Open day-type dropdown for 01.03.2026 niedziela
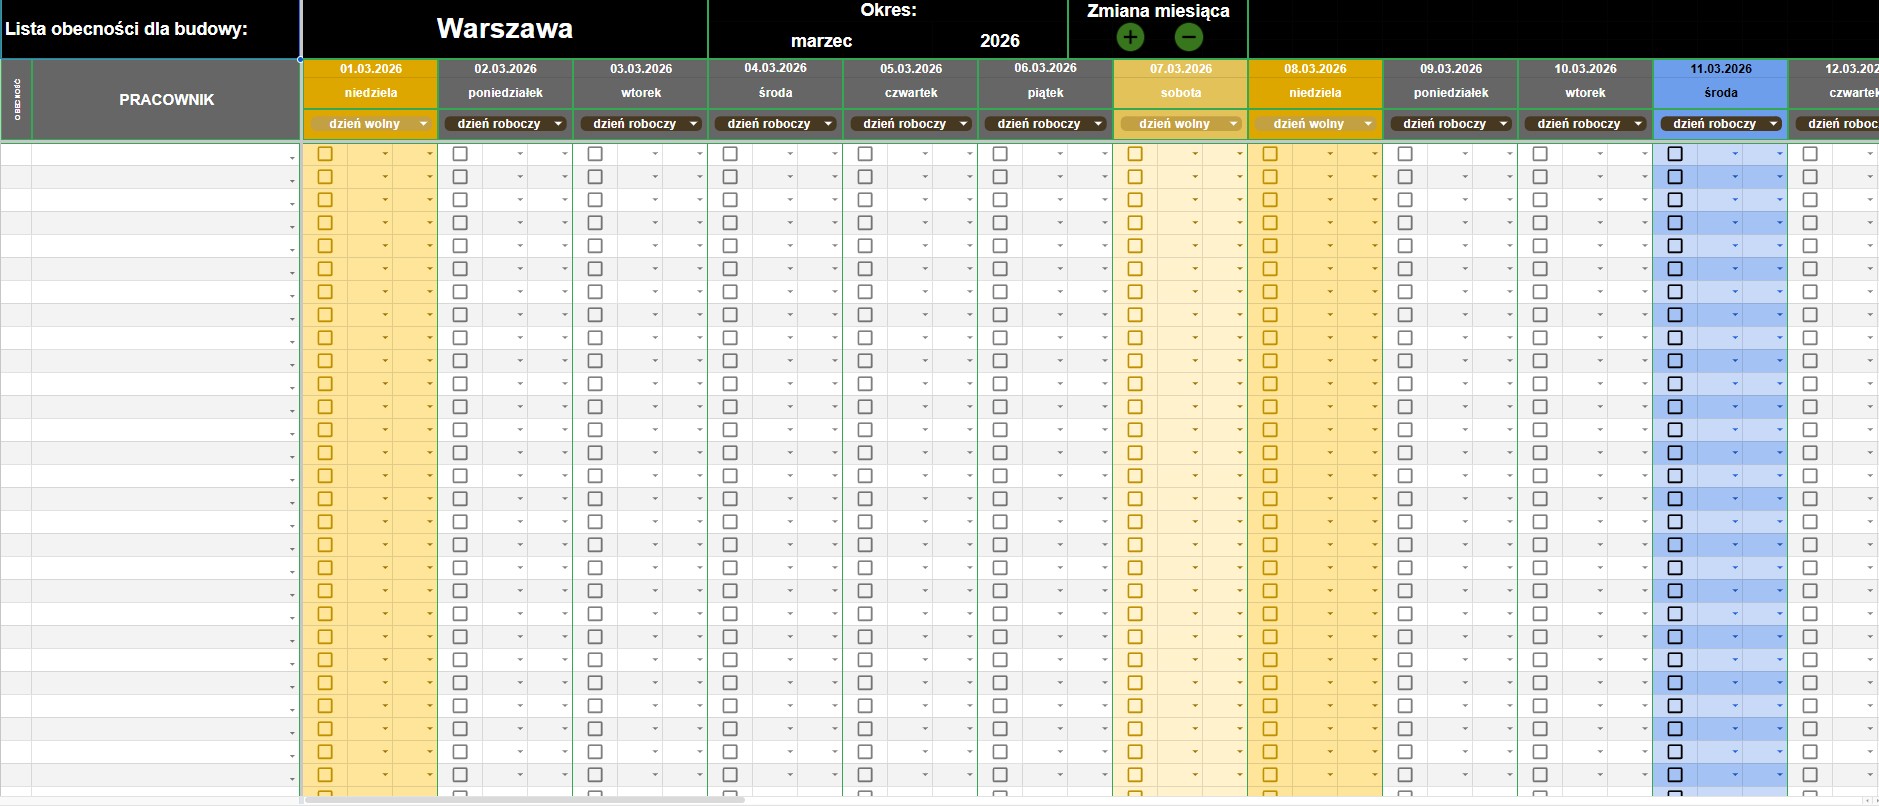The height and width of the screenshot is (806, 1879). click(423, 124)
